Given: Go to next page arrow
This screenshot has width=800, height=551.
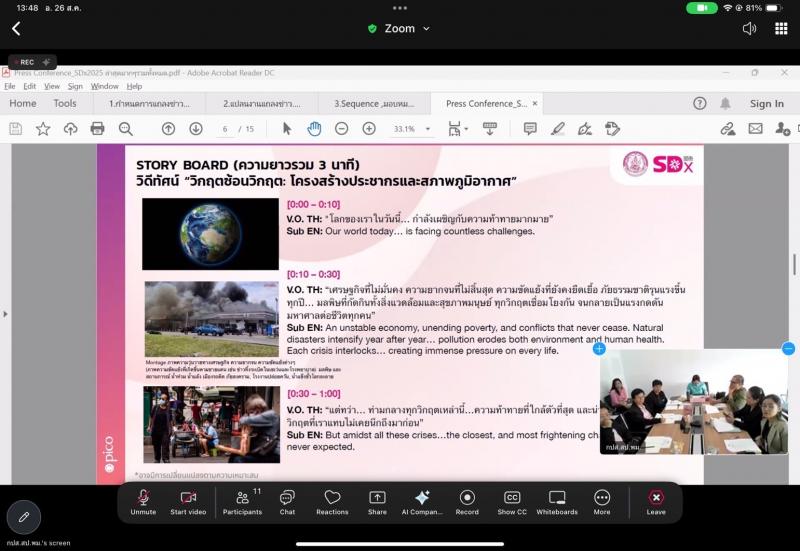Looking at the screenshot, I should (196, 129).
